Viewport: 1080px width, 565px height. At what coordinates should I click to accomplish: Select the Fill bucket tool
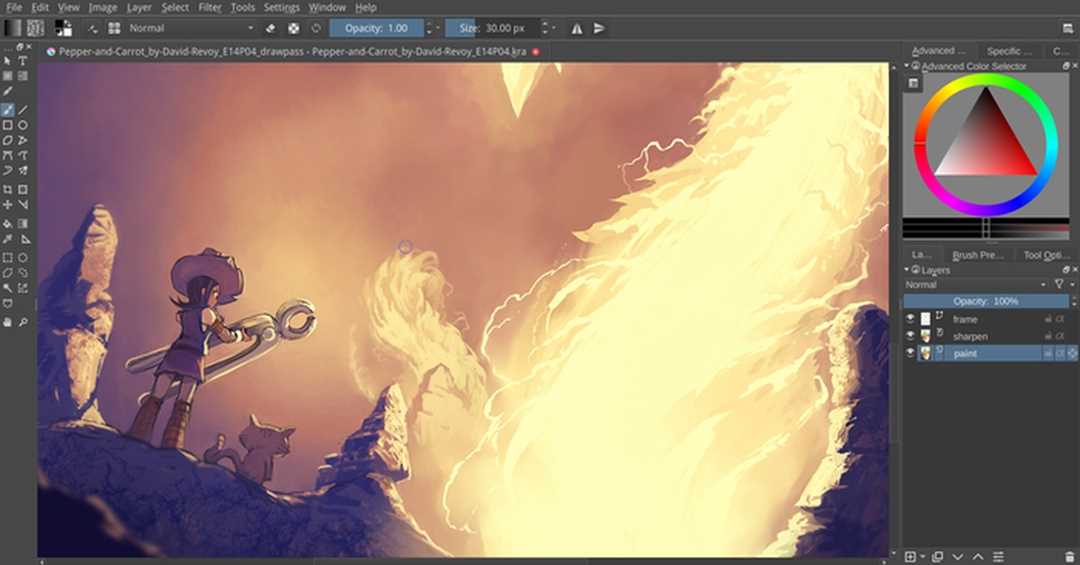(x=8, y=224)
